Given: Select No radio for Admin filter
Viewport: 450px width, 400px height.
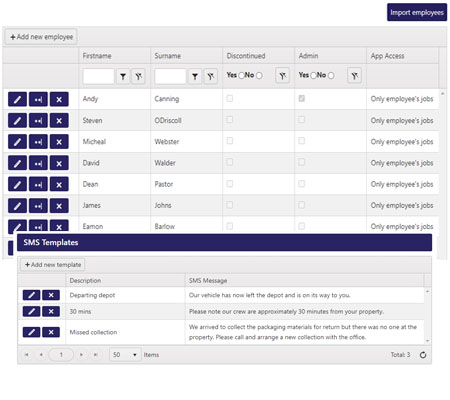Looking at the screenshot, I should click(331, 75).
